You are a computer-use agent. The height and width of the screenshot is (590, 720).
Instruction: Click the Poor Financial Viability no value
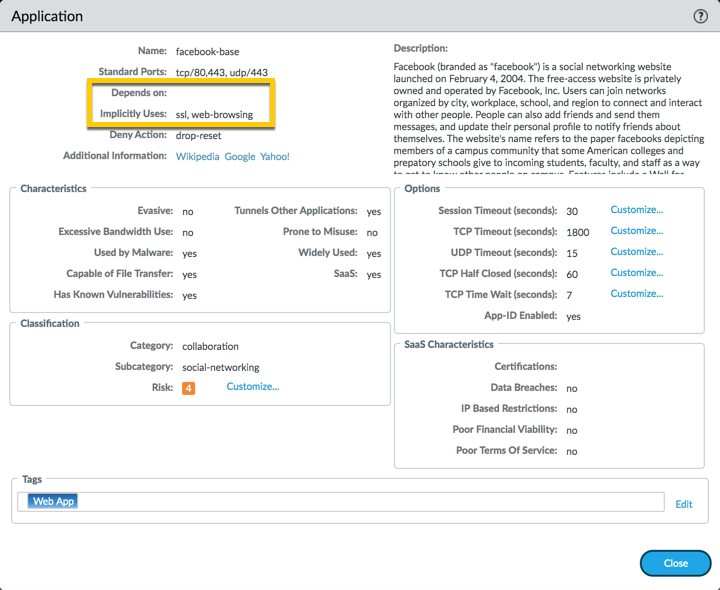[572, 431]
